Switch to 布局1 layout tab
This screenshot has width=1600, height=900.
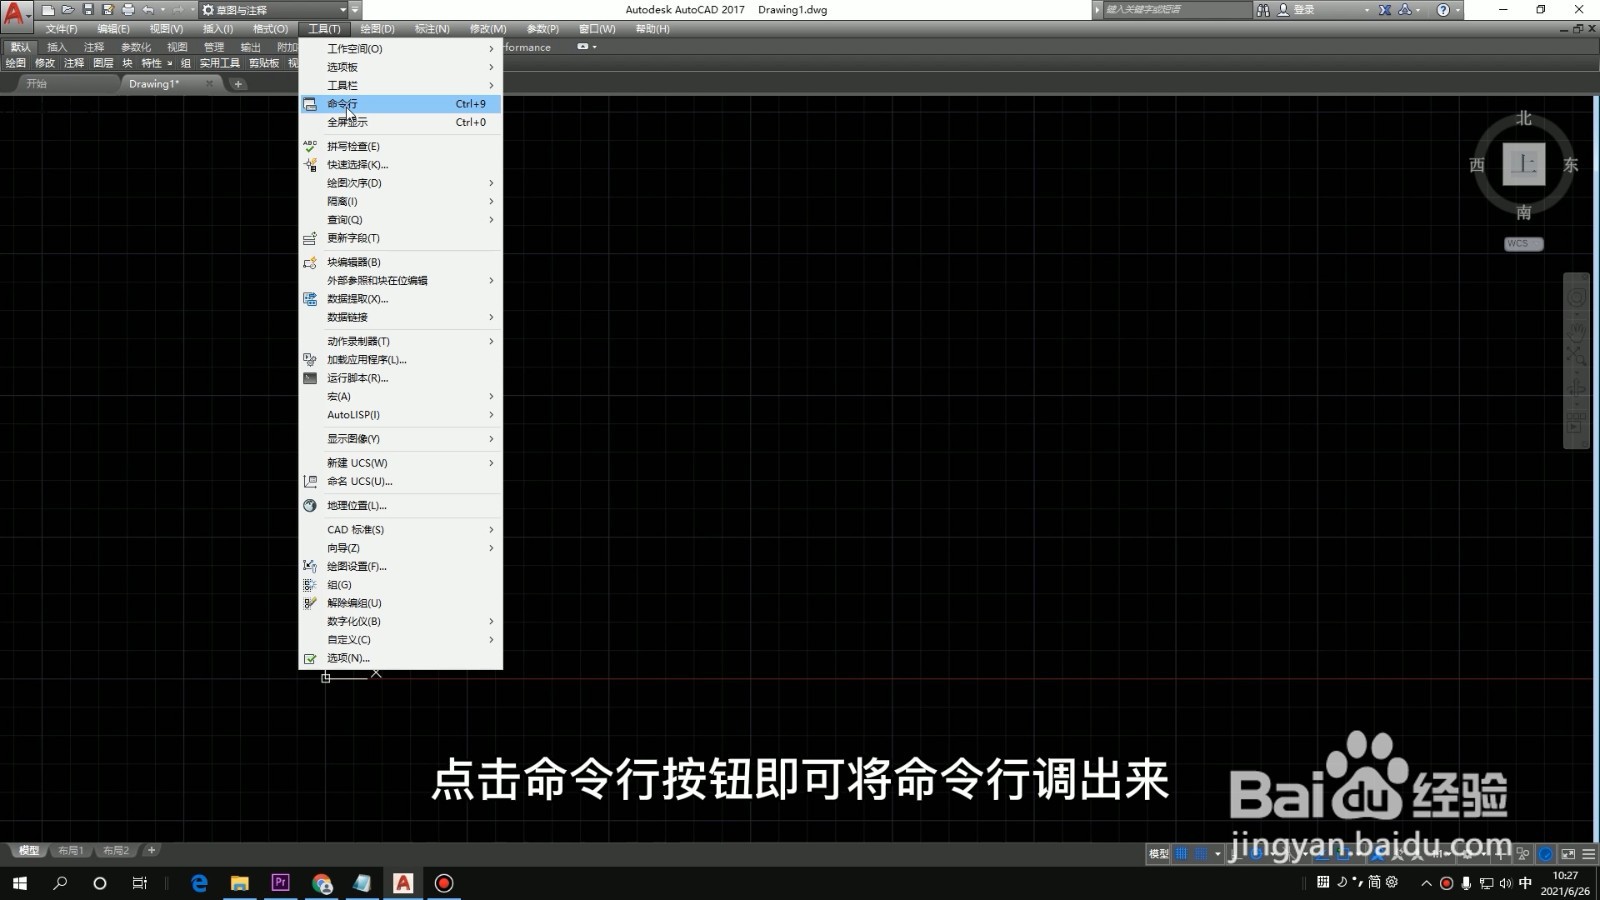click(71, 851)
